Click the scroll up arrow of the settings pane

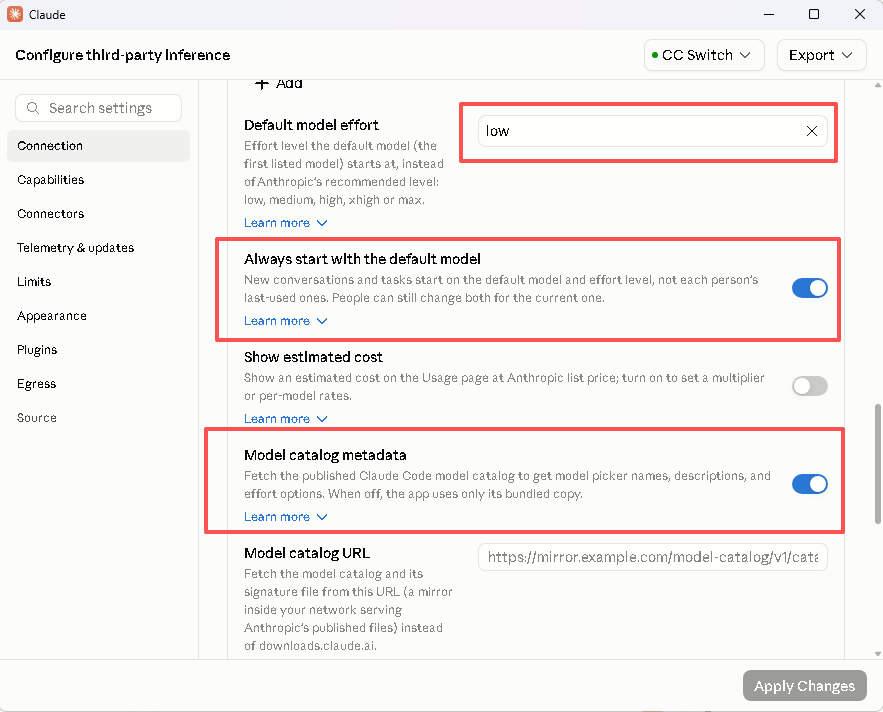(x=877, y=85)
